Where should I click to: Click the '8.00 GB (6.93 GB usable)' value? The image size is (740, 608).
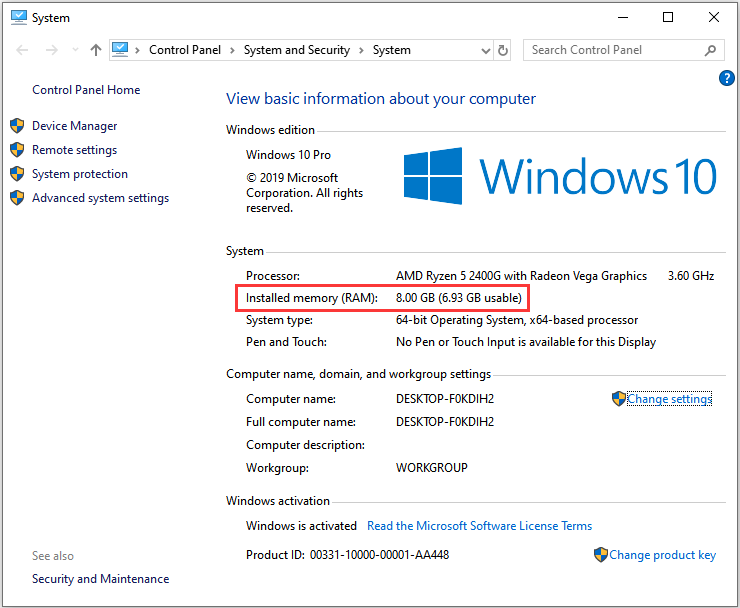click(459, 298)
